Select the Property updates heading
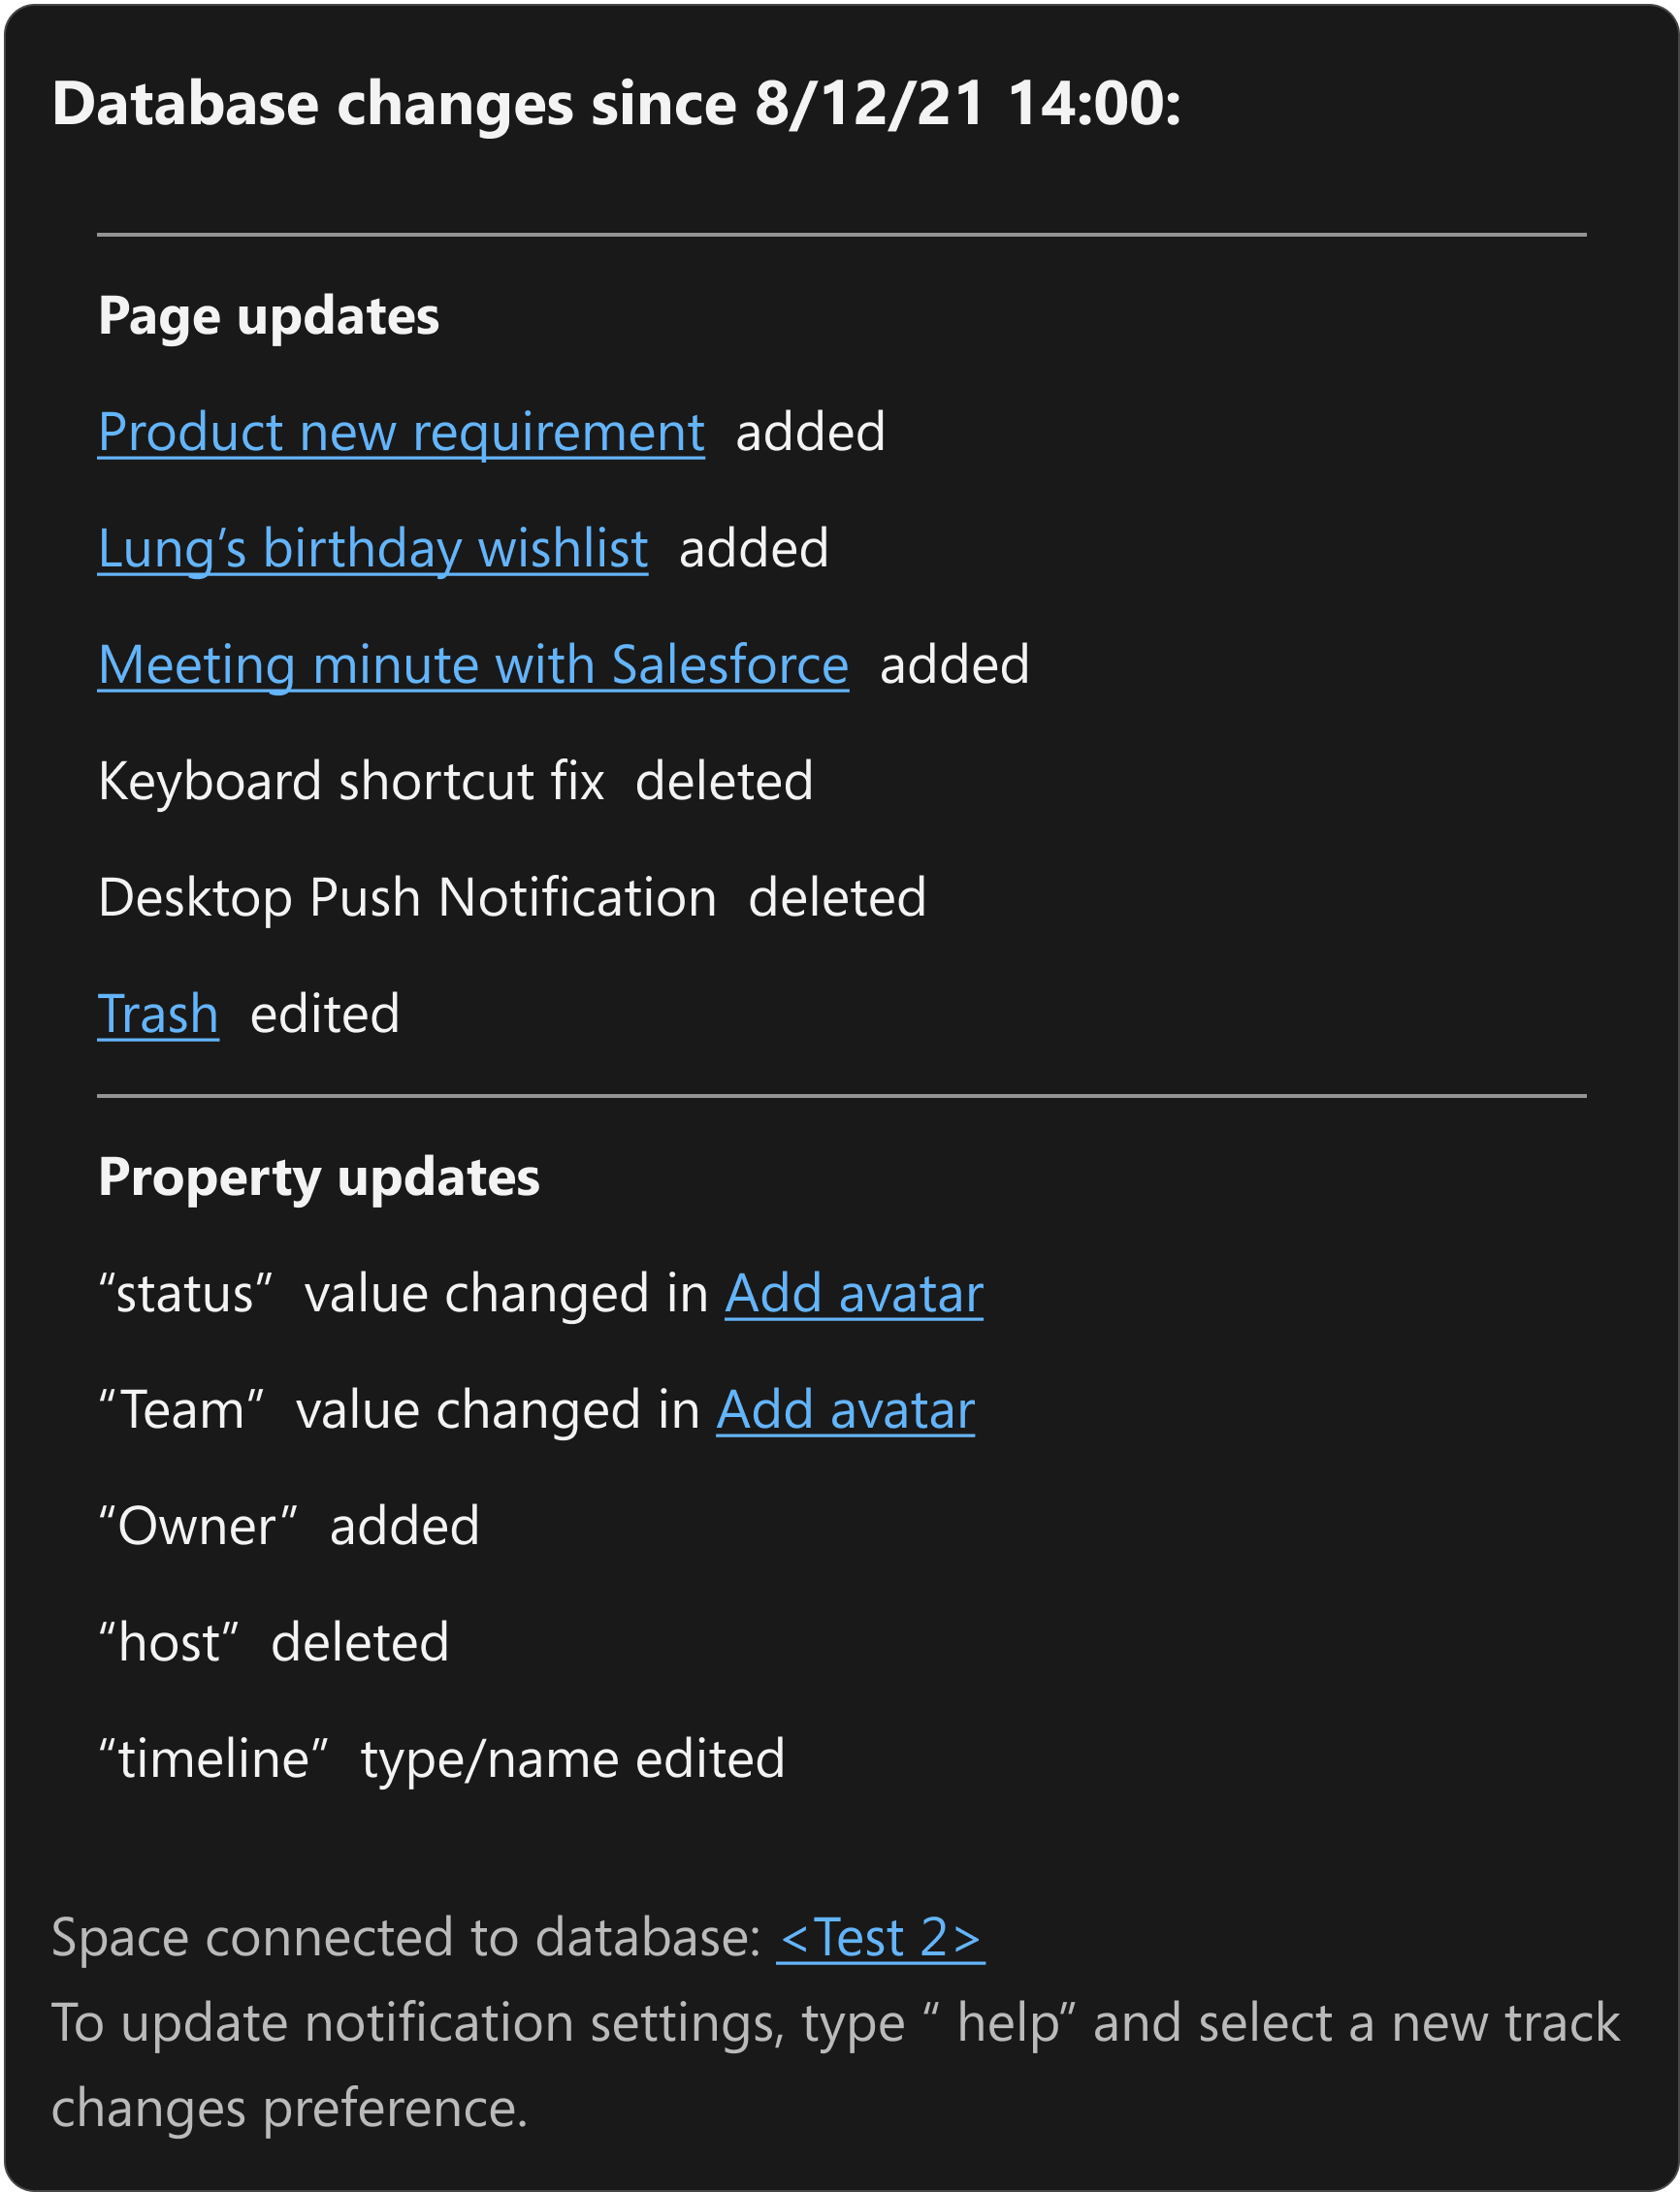The image size is (1680, 2192). click(319, 1178)
